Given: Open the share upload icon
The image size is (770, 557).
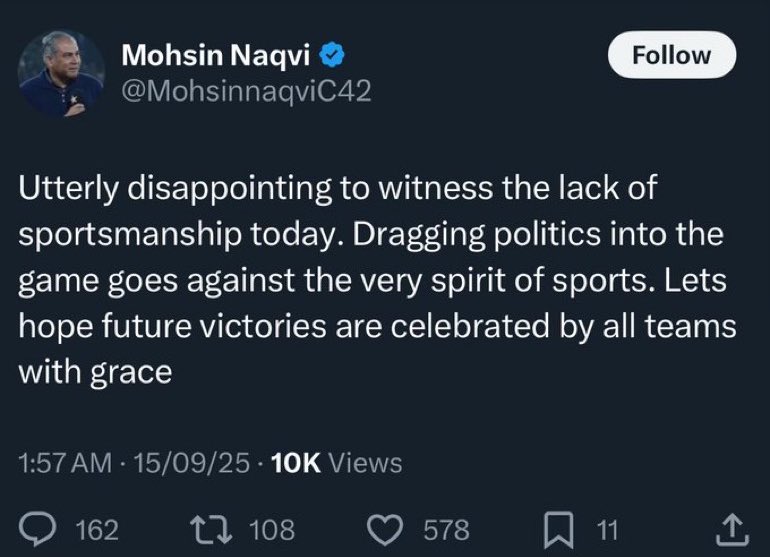Looking at the screenshot, I should [x=732, y=529].
